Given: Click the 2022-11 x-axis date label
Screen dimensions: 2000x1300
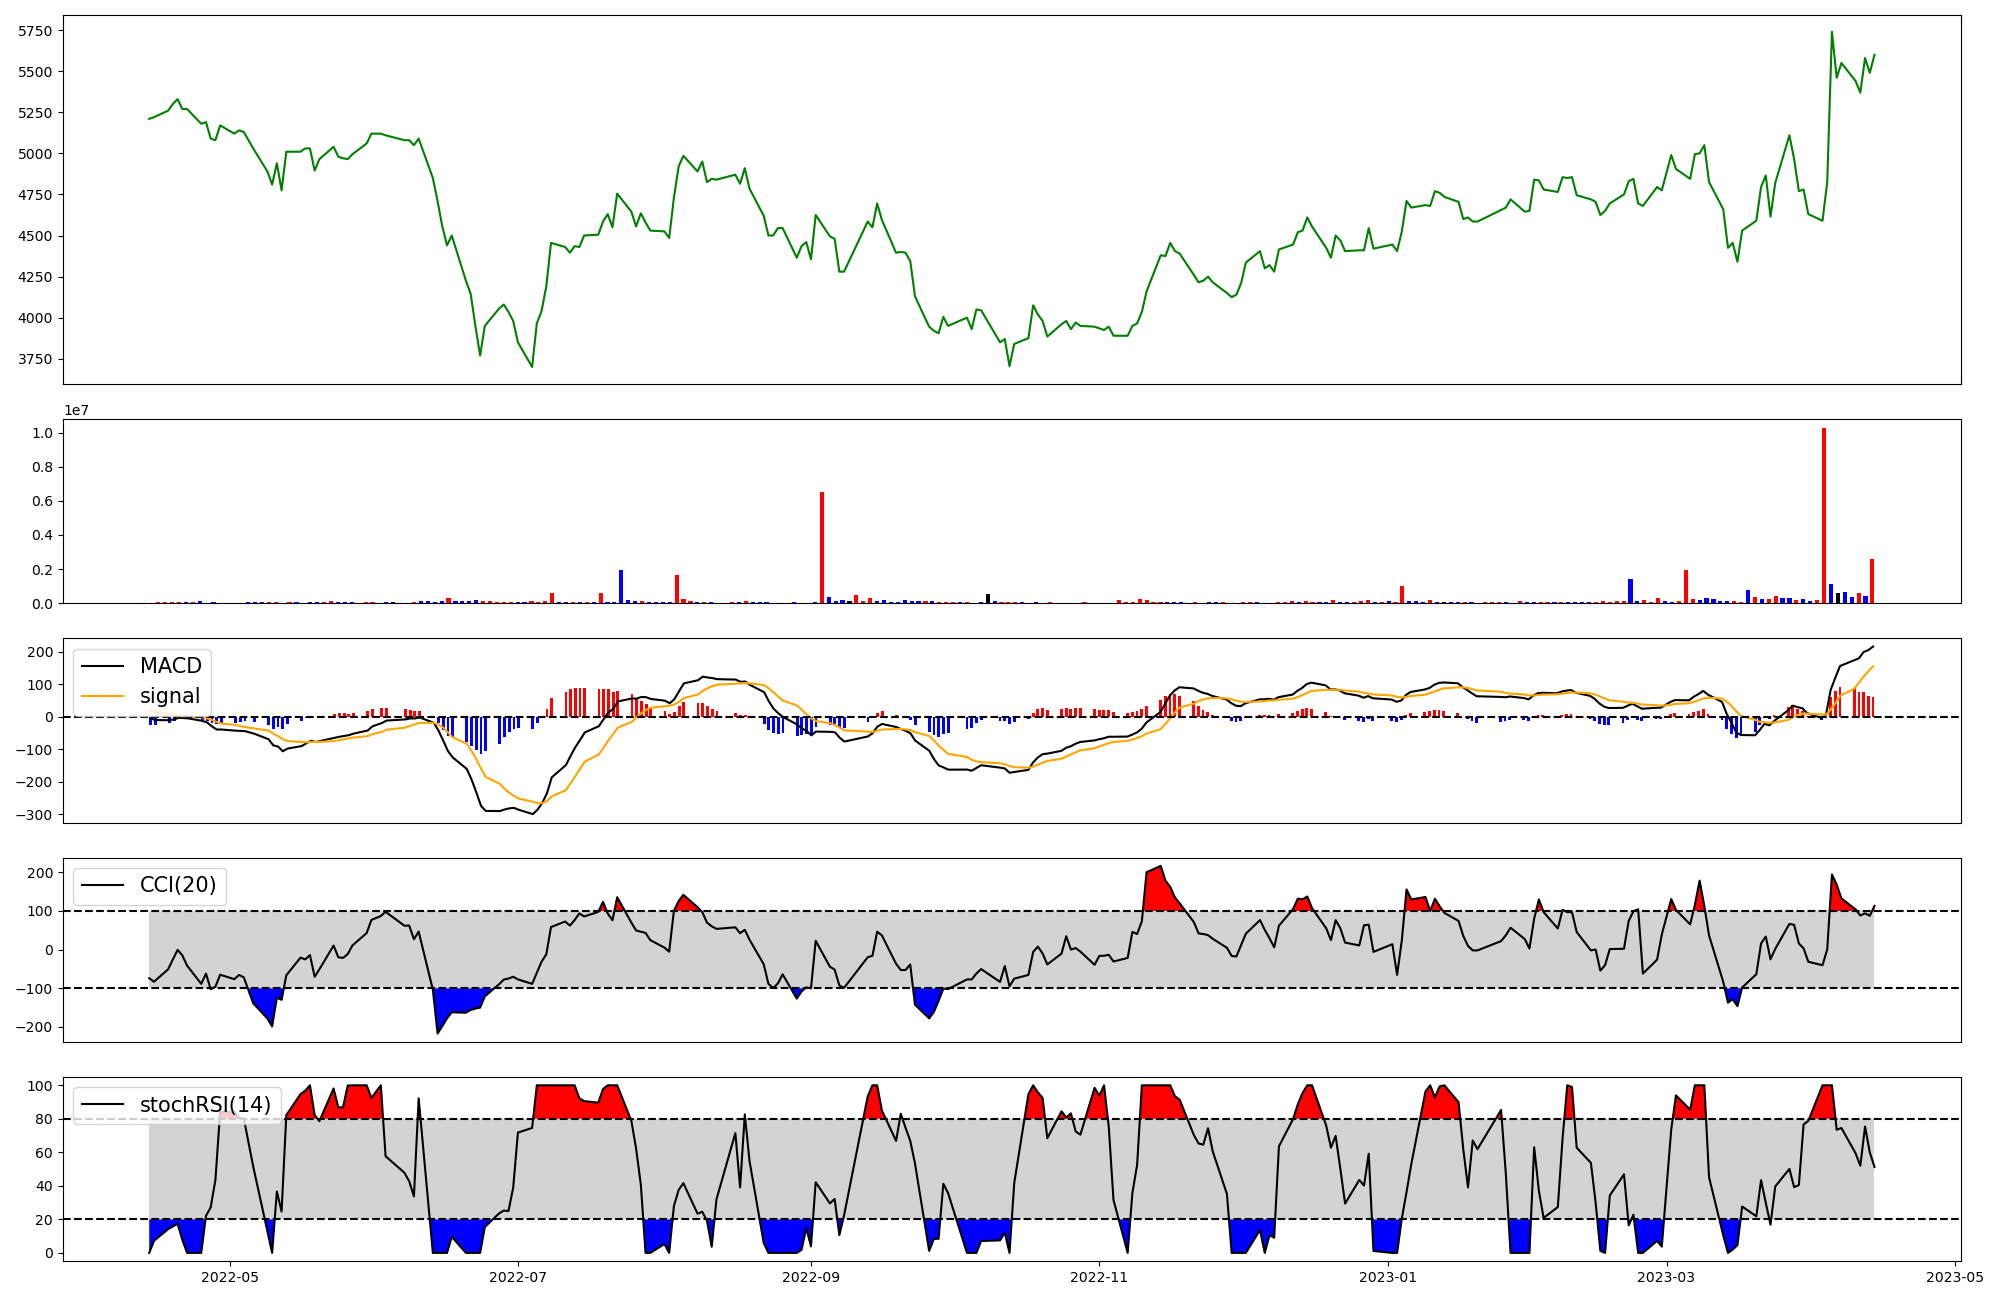Looking at the screenshot, I should pos(1099,1277).
